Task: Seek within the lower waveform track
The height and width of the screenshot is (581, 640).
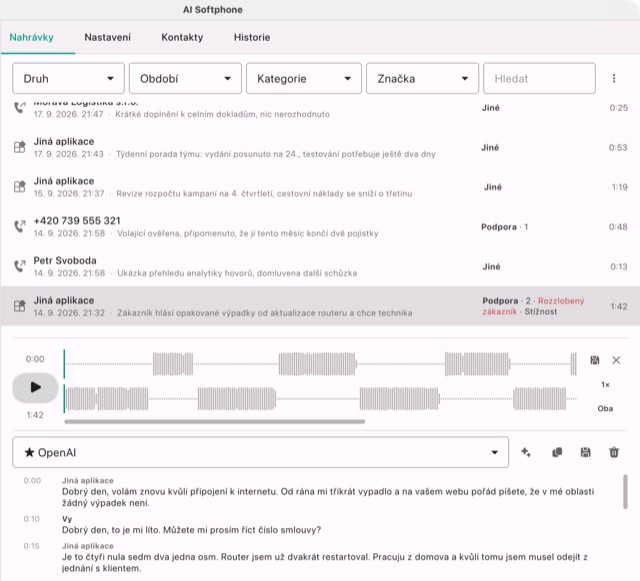Action: click(320, 398)
